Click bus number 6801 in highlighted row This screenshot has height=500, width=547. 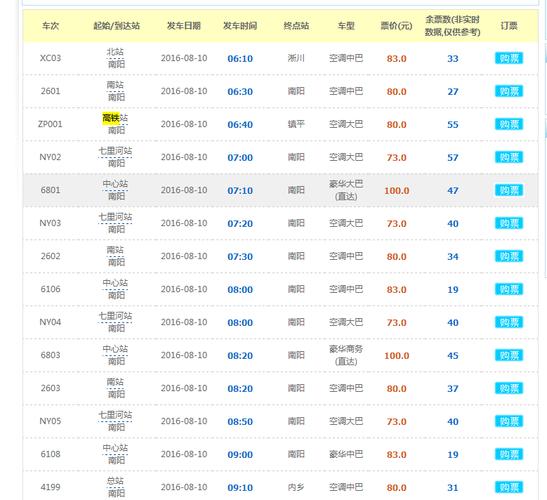click(50, 190)
